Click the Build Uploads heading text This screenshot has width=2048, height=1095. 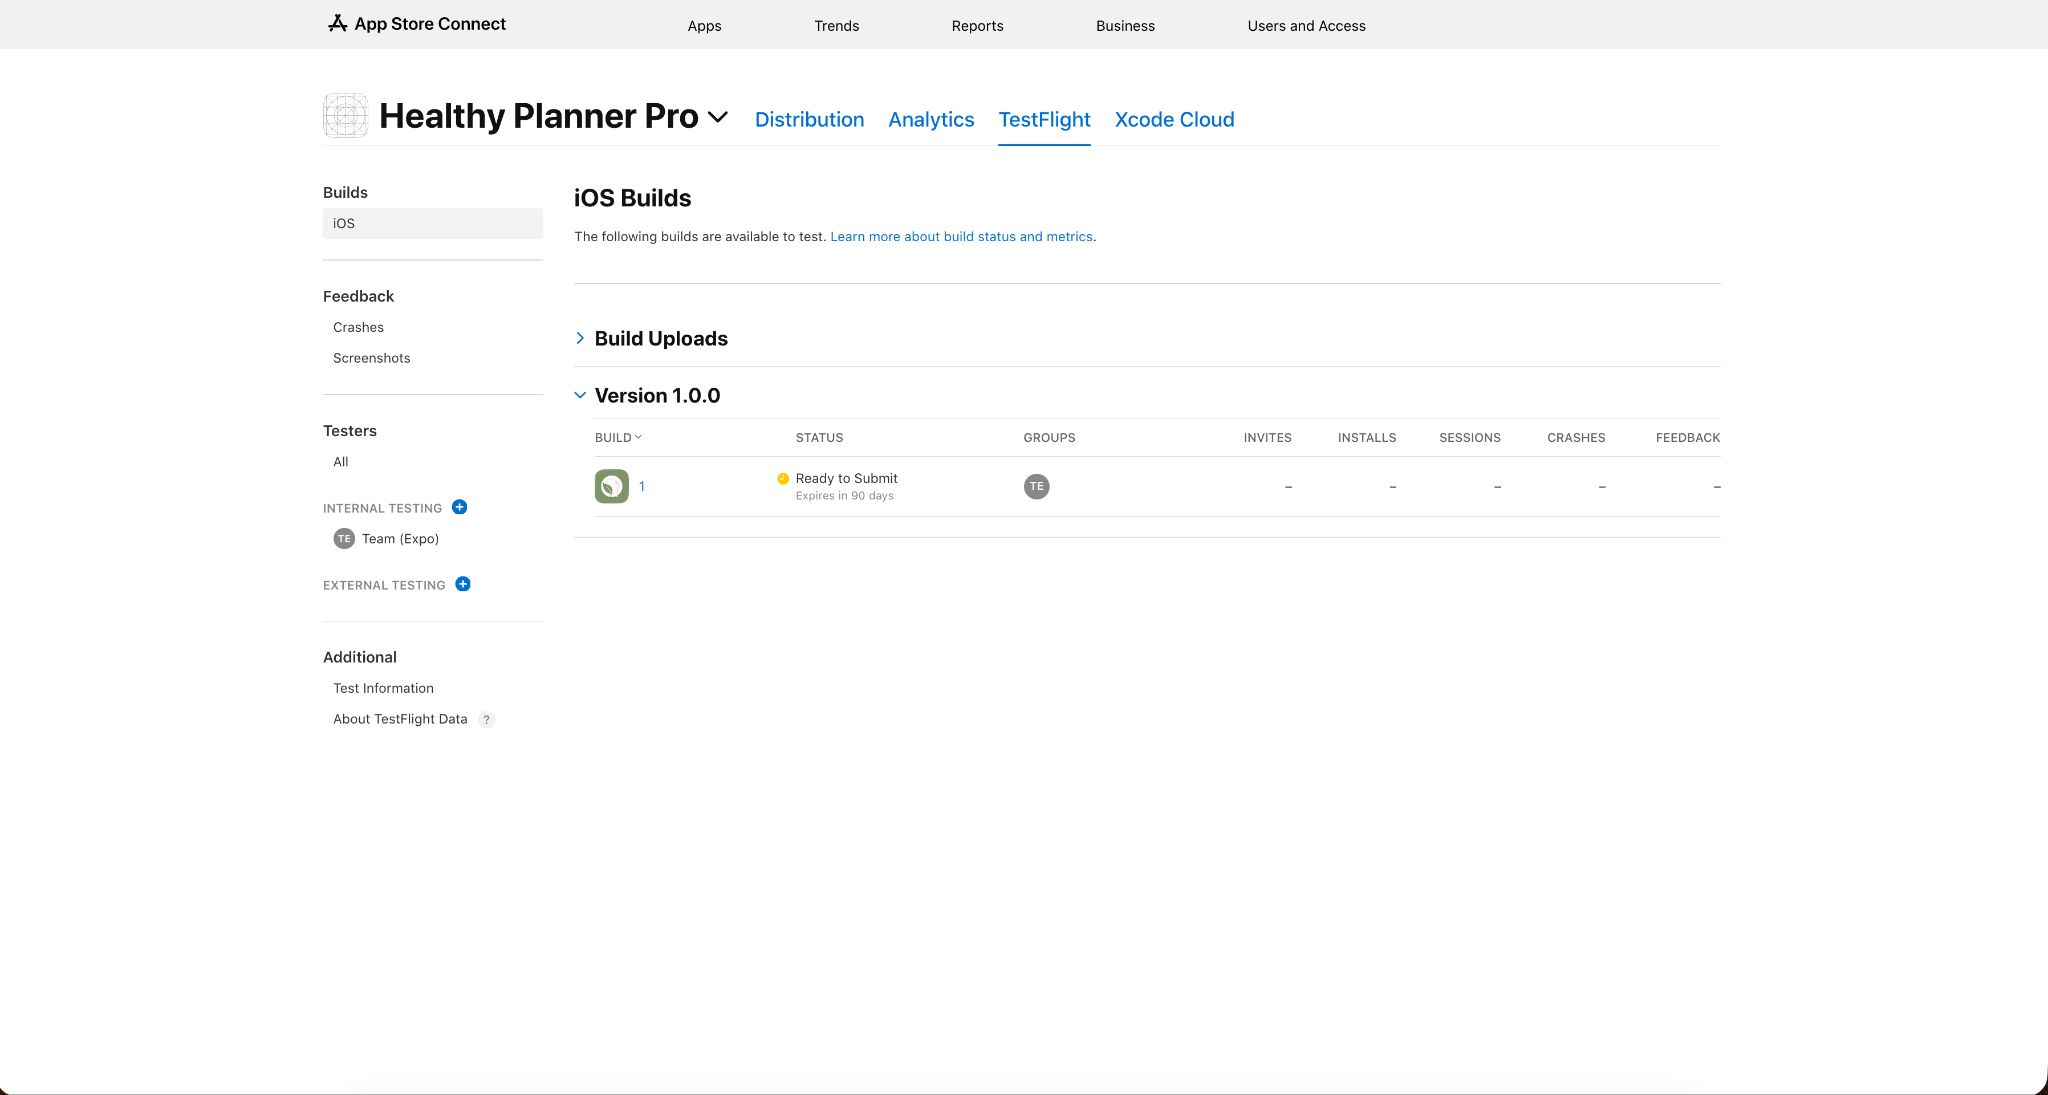[x=661, y=338]
